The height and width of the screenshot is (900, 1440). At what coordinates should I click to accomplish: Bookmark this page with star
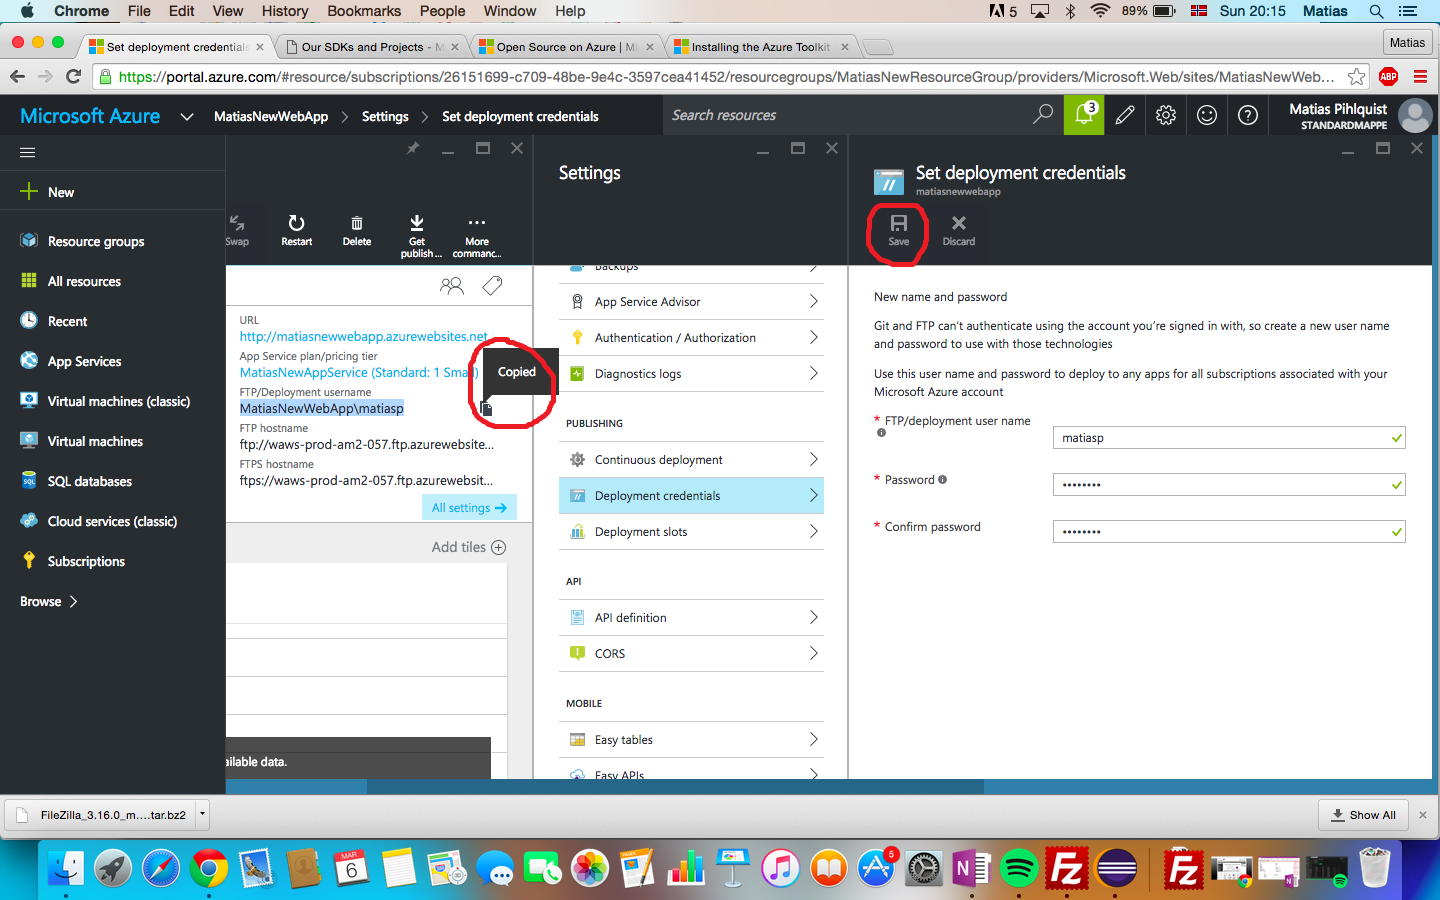(x=1356, y=77)
